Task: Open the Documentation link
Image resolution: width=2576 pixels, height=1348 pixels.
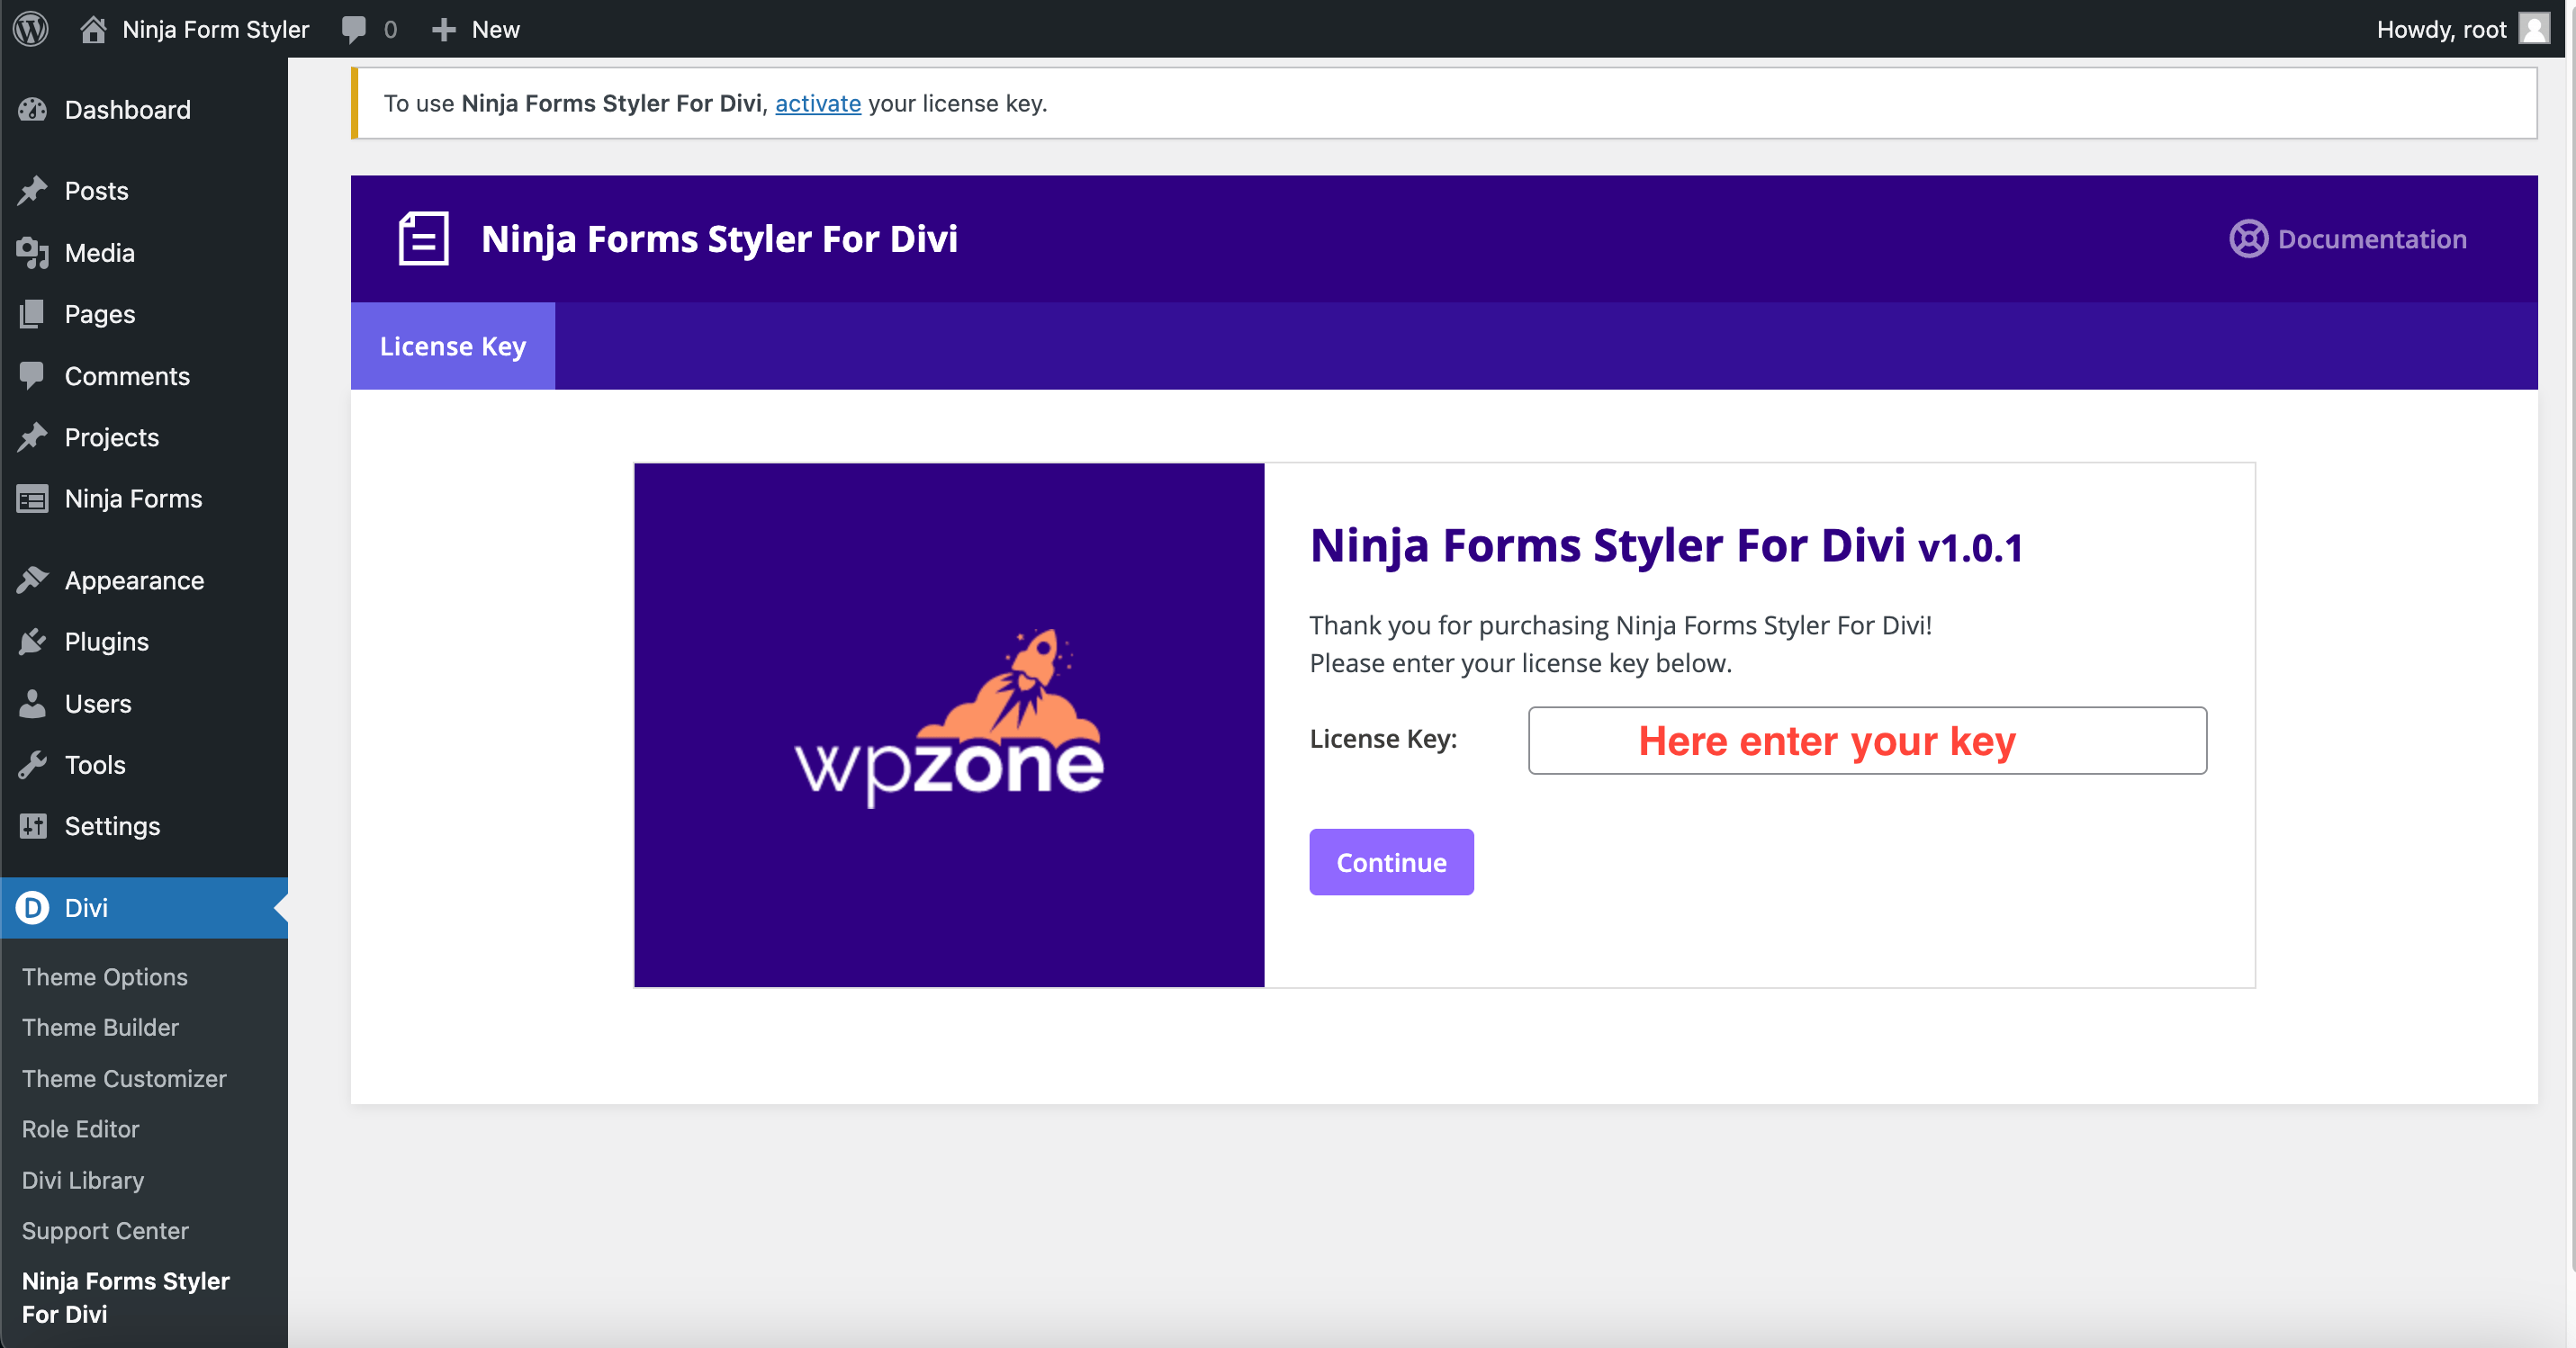Action: point(2348,239)
